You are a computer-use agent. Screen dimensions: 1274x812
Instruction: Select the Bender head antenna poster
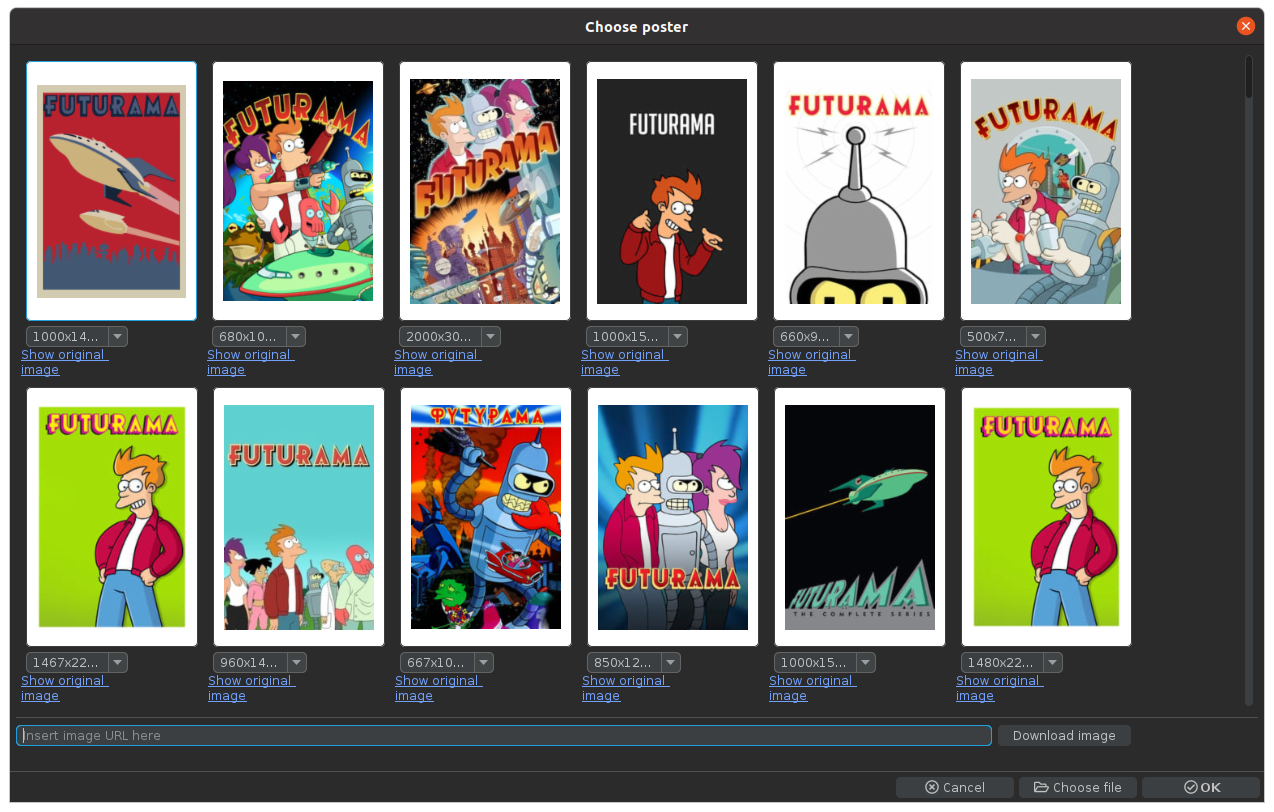pyautogui.click(x=858, y=191)
